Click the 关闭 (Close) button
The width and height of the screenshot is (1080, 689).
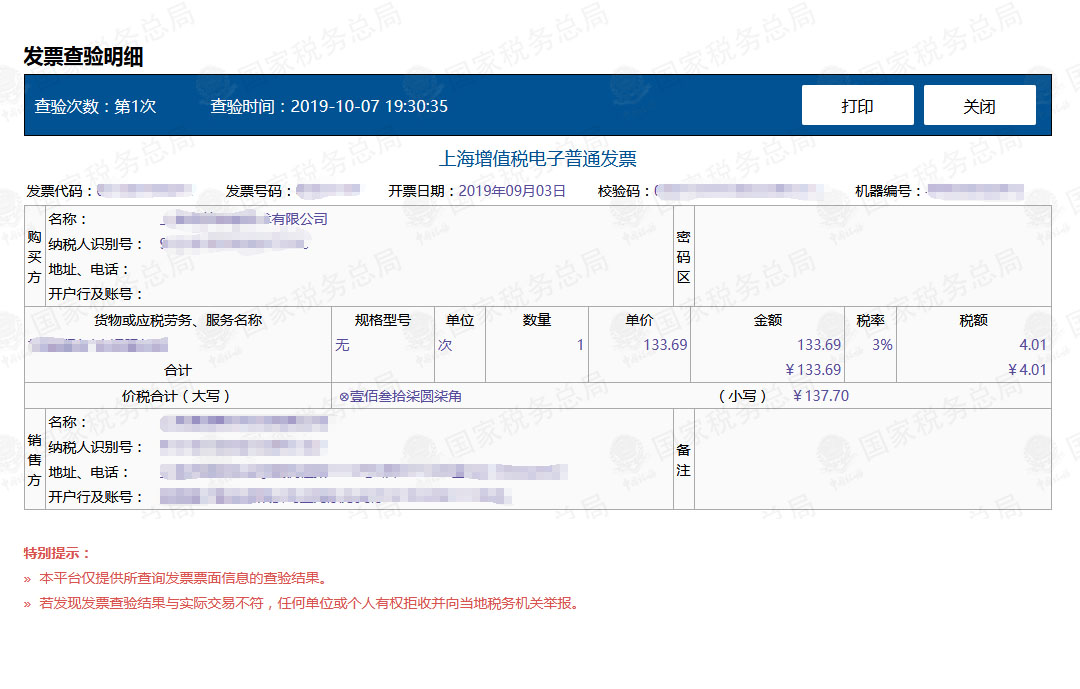[x=979, y=104]
